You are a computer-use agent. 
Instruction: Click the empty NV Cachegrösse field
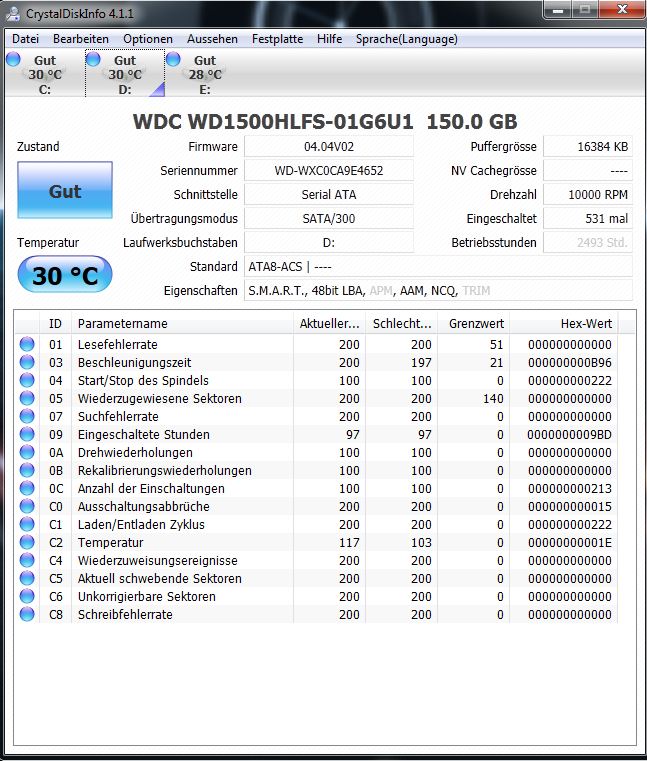click(588, 170)
